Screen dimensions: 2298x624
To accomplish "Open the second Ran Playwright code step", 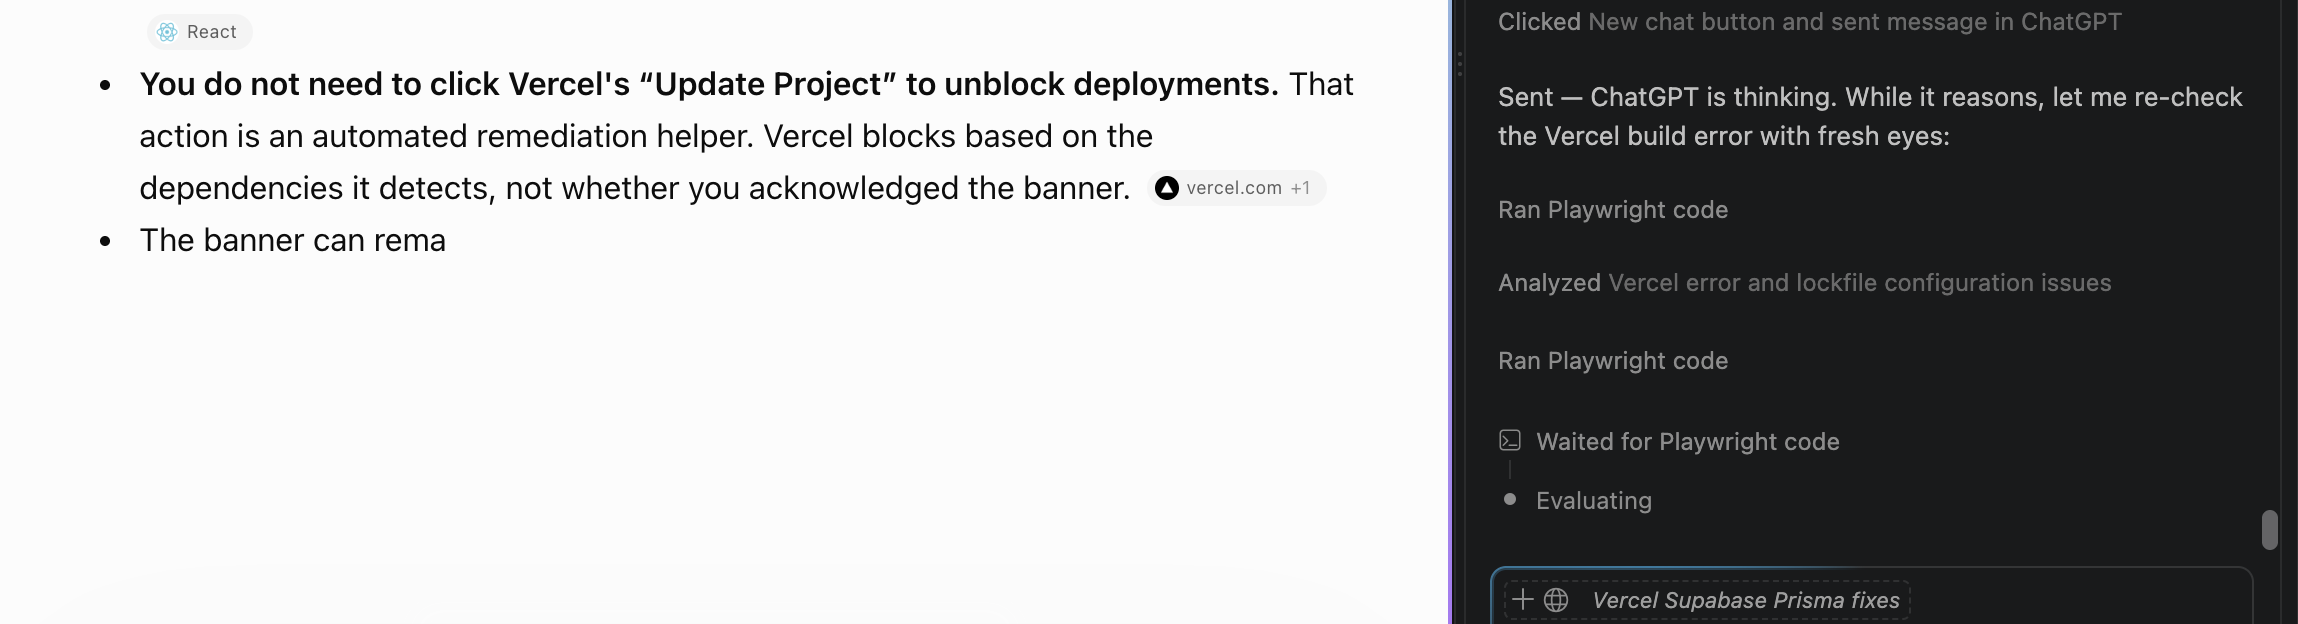I will pyautogui.click(x=1612, y=361).
